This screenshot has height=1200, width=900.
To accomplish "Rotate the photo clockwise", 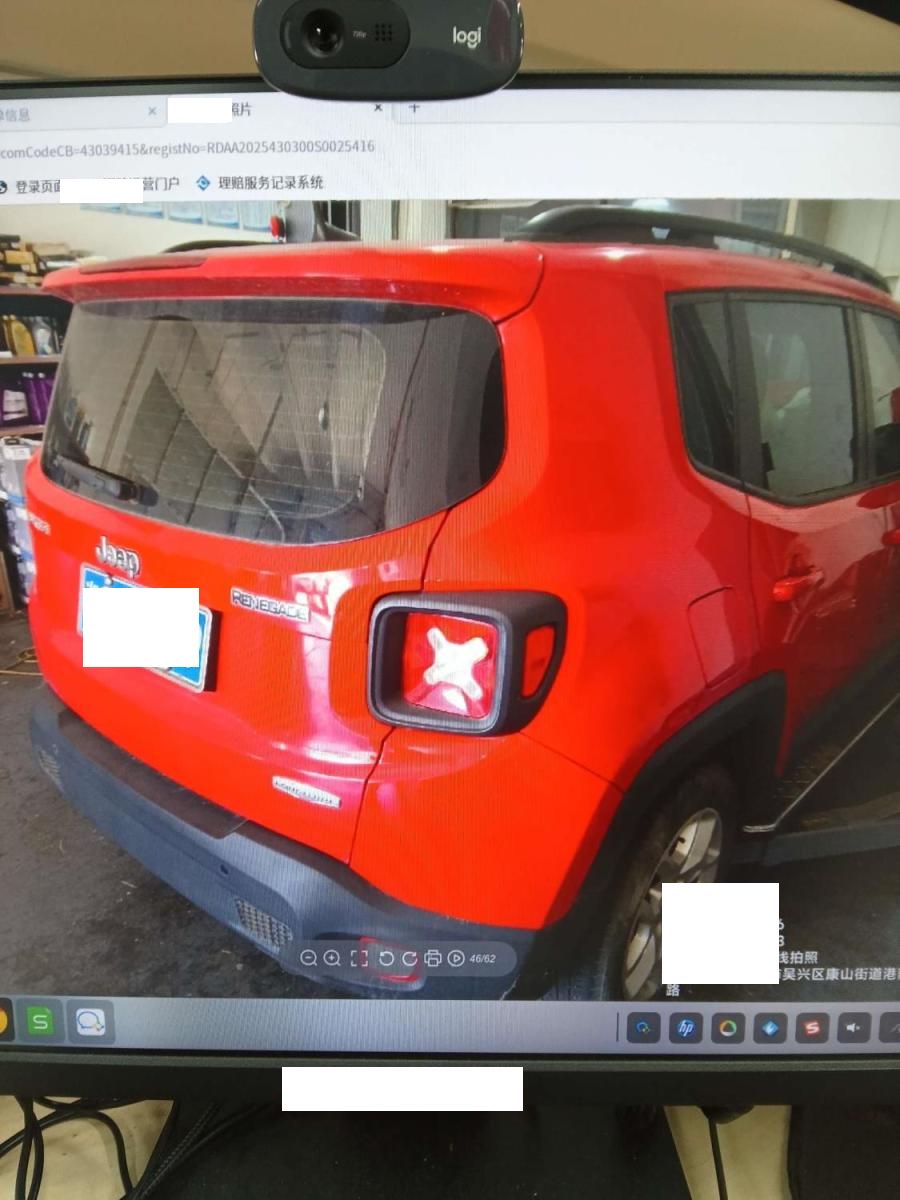I will point(409,958).
